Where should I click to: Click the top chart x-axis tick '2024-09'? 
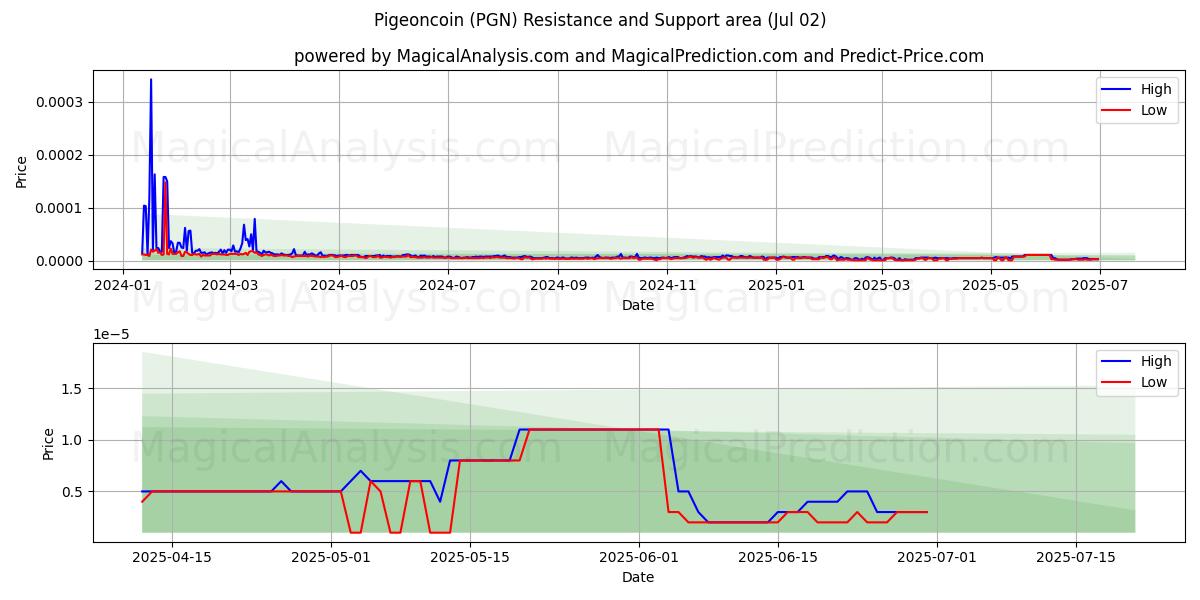(x=558, y=284)
